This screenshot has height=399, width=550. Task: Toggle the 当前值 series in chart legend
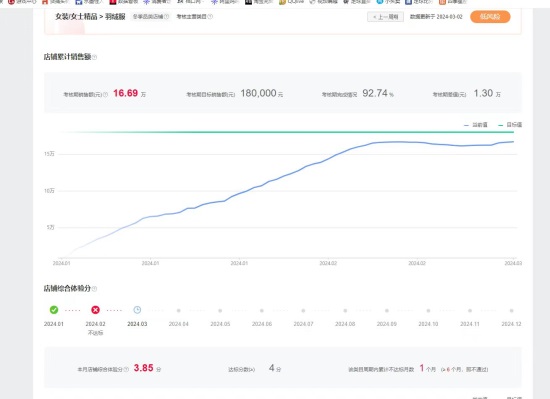476,125
